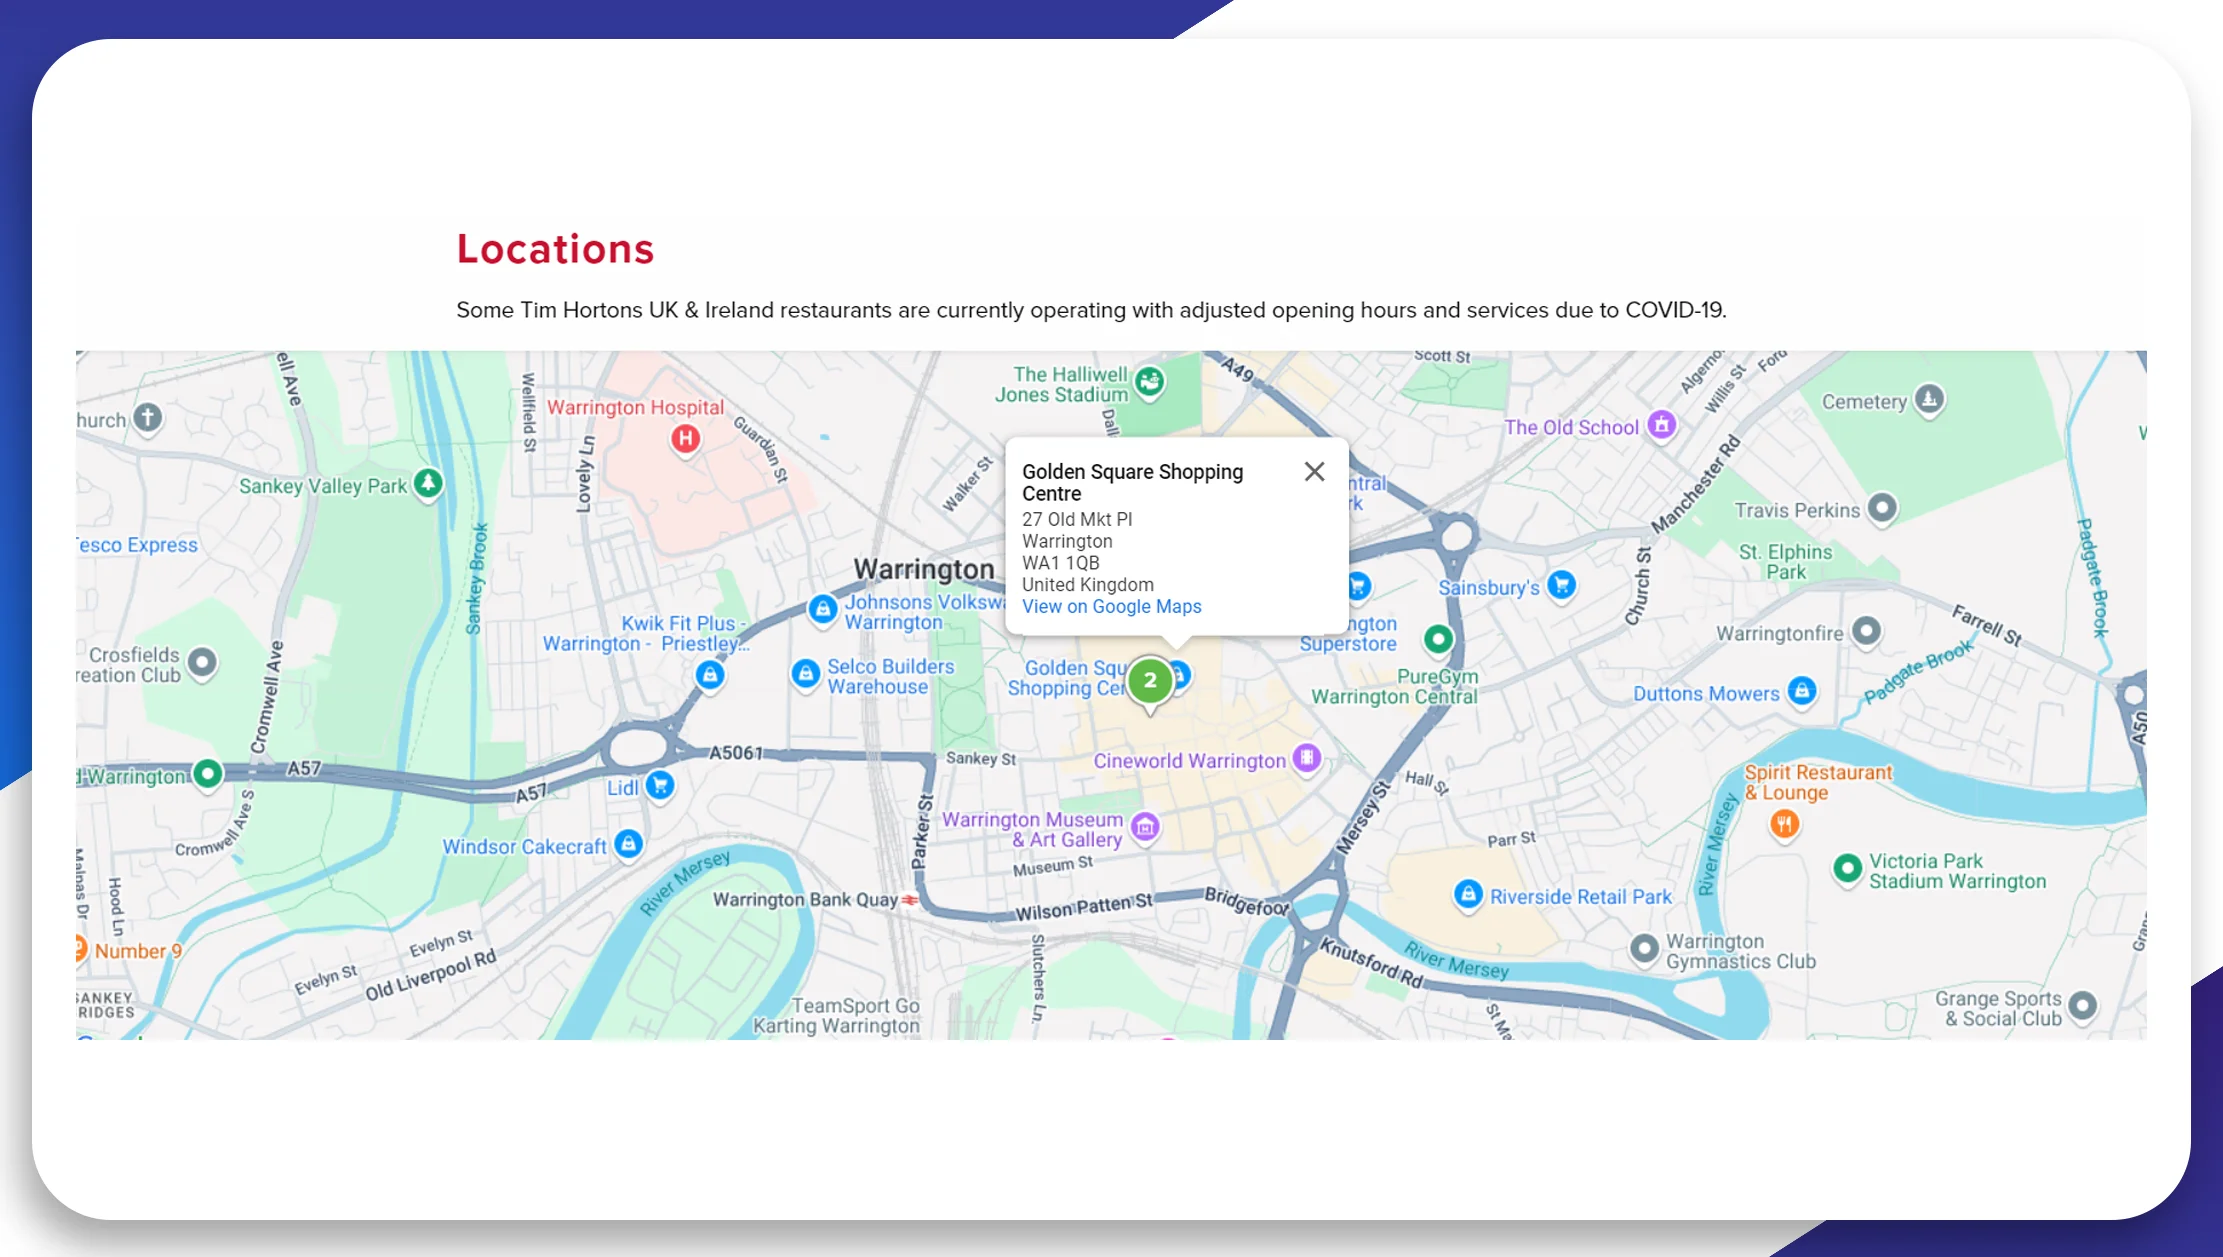2223x1257 pixels.
Task: Click the Halliwell Jones Stadium marker icon
Action: [1150, 381]
